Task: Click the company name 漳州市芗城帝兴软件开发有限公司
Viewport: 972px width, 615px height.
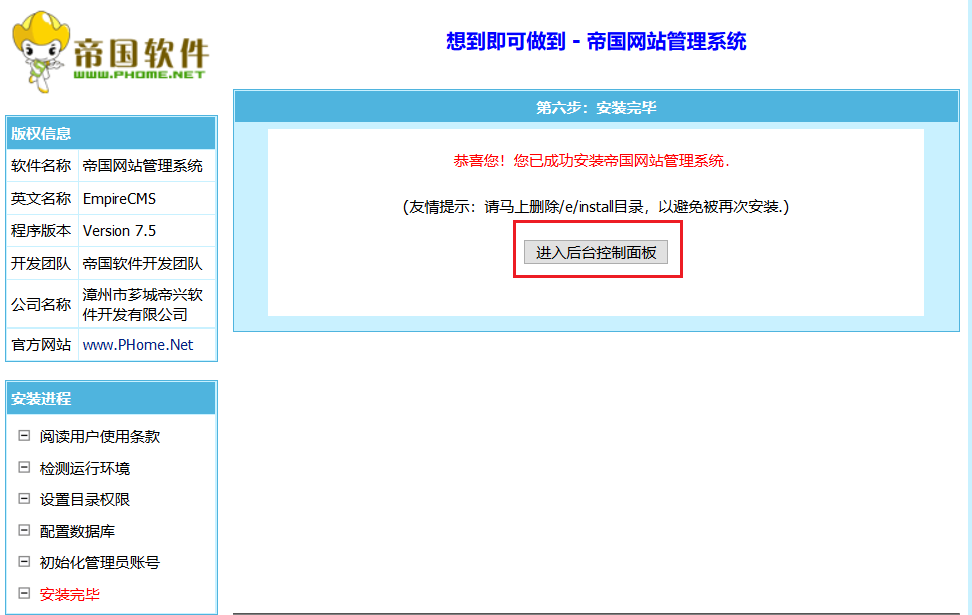Action: tap(147, 304)
